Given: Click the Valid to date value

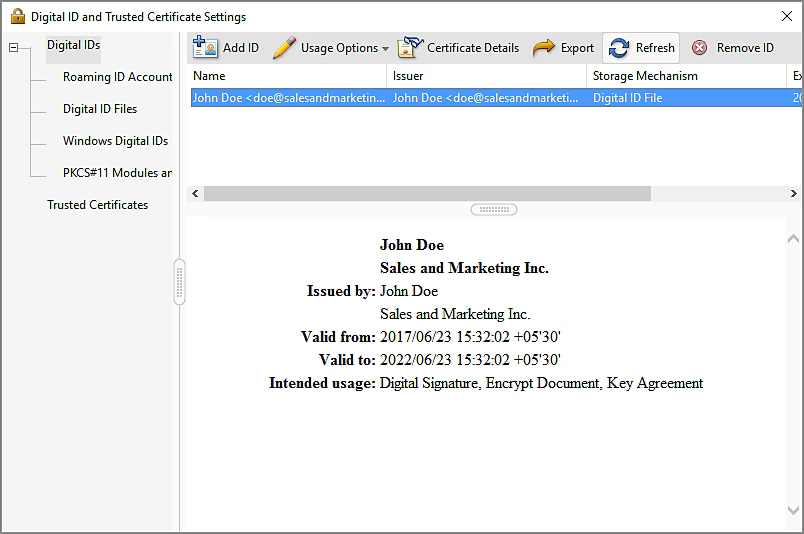Looking at the screenshot, I should click(470, 360).
